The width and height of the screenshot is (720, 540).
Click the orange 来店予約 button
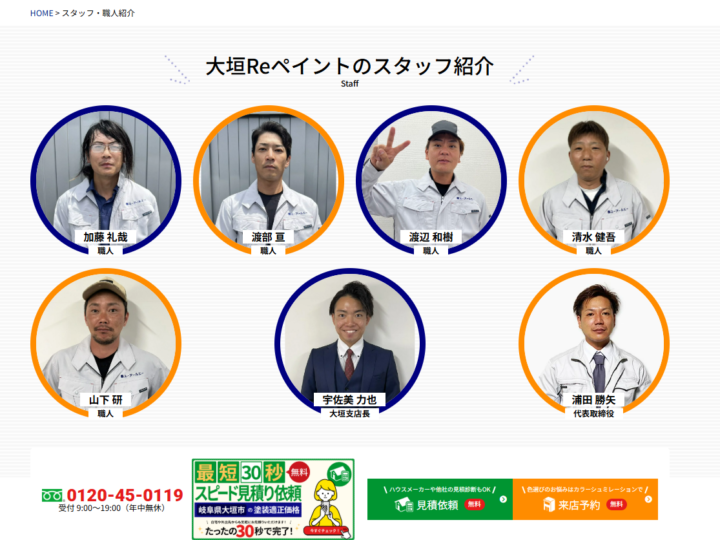pos(585,499)
